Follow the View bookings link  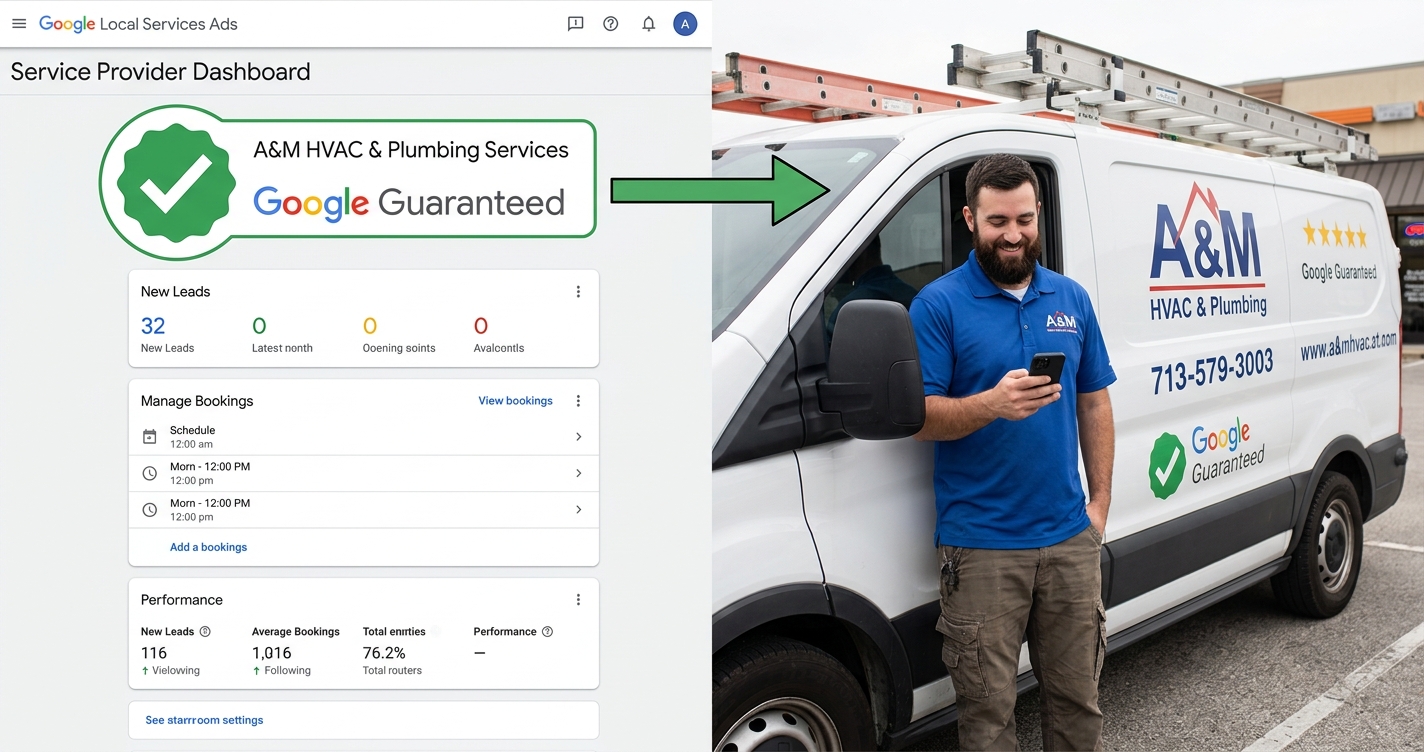[515, 401]
